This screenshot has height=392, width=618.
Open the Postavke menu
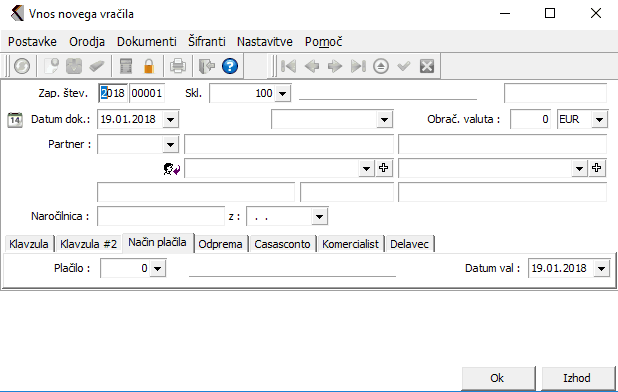click(32, 42)
